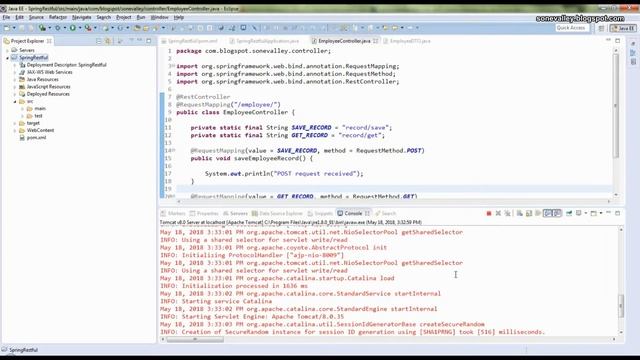Click Collapse All in Project Explorer
This screenshot has height=360, width=640.
[98, 41]
